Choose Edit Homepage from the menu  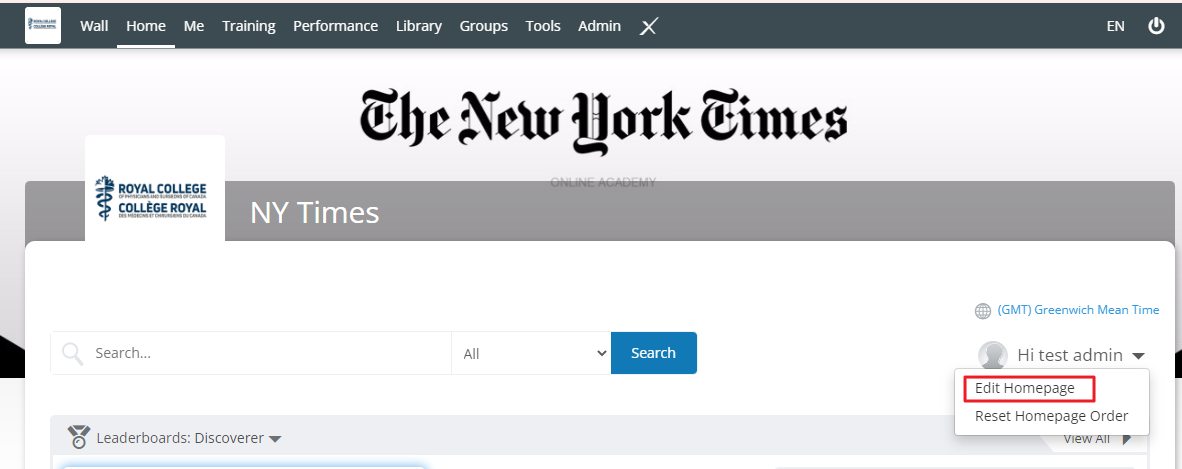click(x=1024, y=388)
